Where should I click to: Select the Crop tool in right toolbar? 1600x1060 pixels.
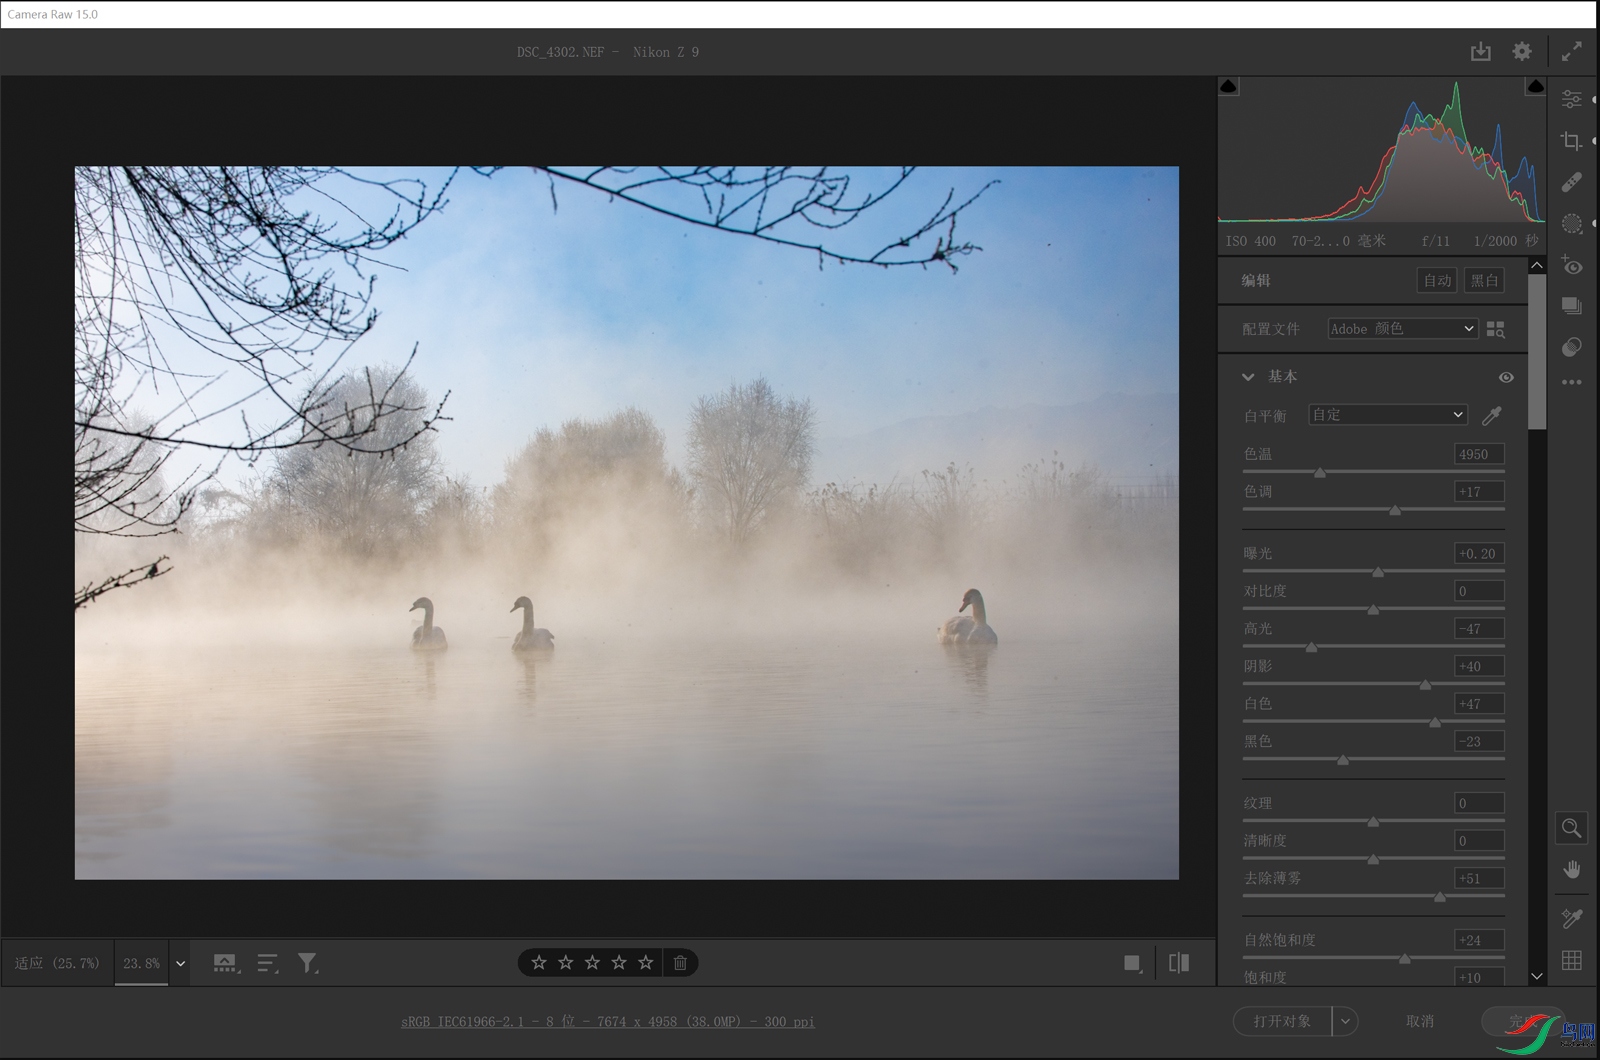coord(1571,141)
